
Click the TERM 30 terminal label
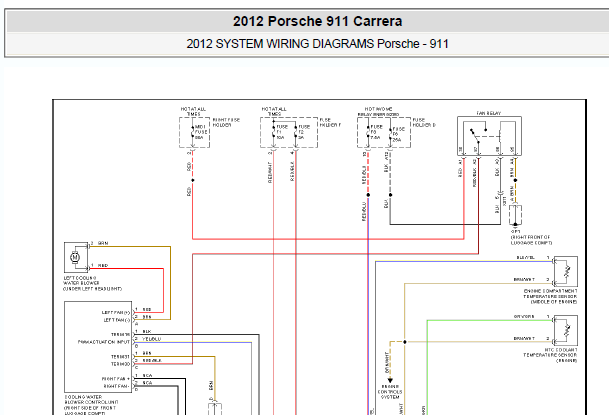[x=120, y=364]
